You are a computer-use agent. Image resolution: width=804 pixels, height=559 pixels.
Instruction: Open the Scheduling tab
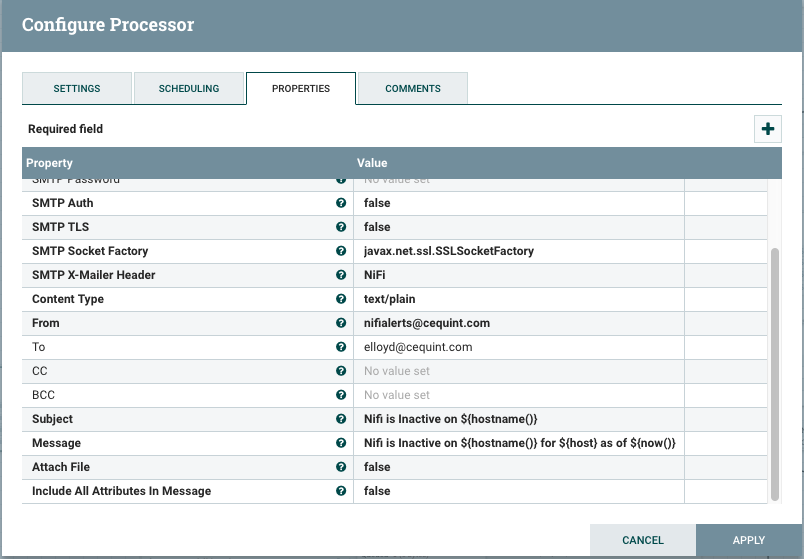pyautogui.click(x=189, y=89)
